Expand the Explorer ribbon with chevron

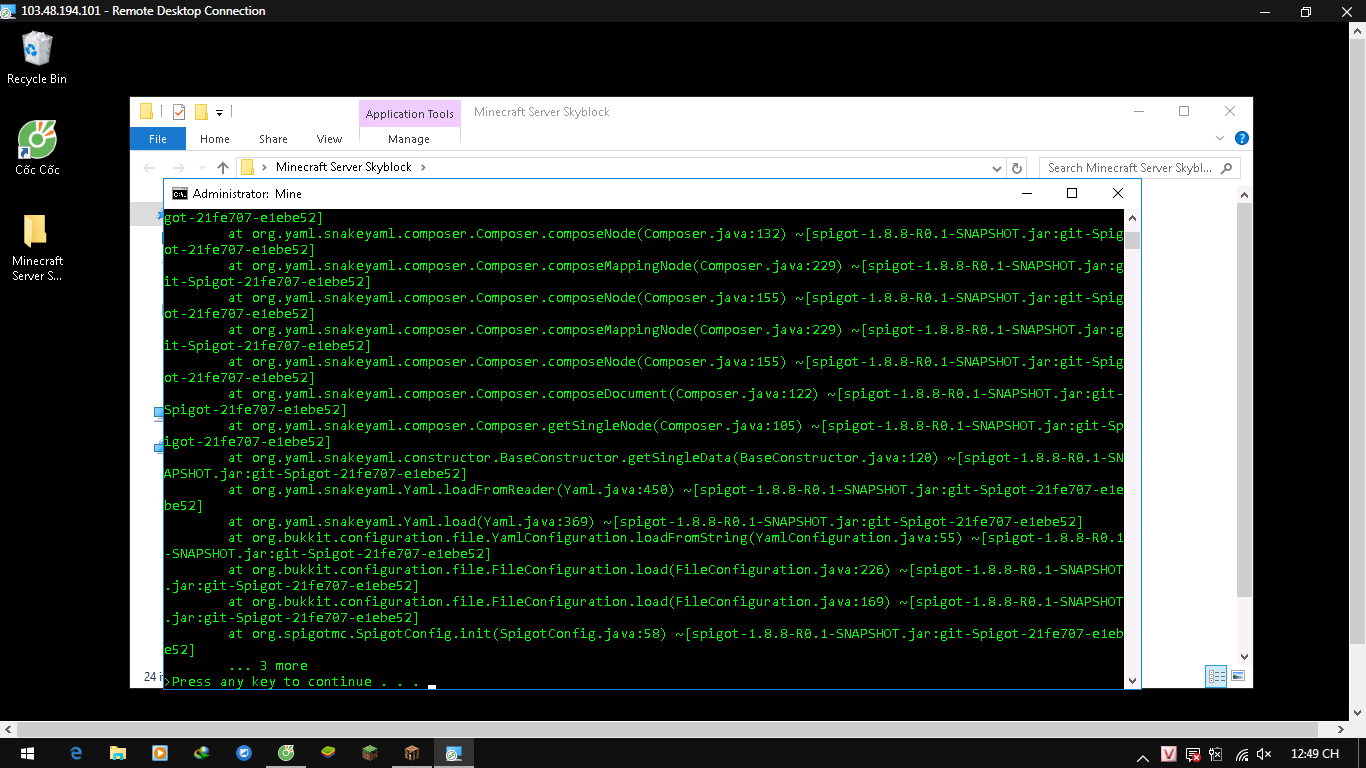(1220, 139)
